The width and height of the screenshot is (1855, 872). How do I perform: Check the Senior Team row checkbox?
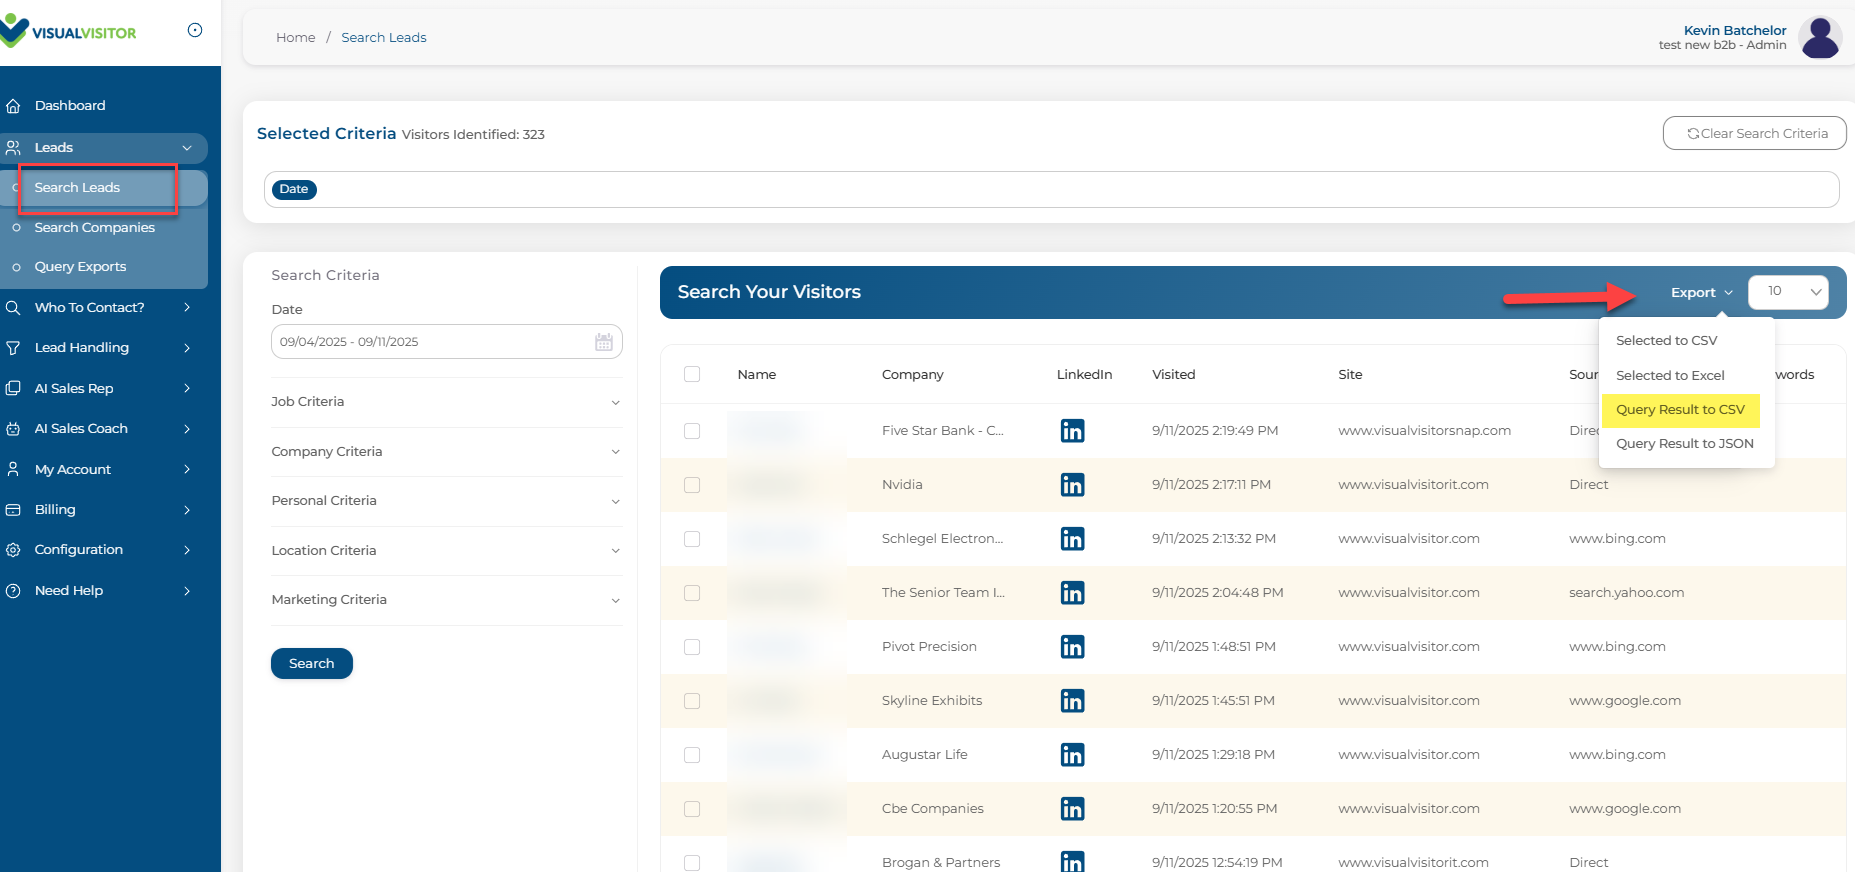[692, 593]
